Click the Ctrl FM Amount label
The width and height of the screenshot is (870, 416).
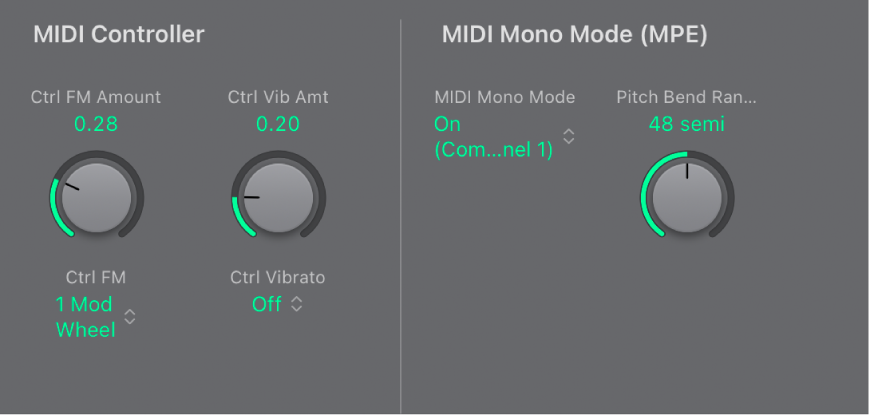pos(96,97)
